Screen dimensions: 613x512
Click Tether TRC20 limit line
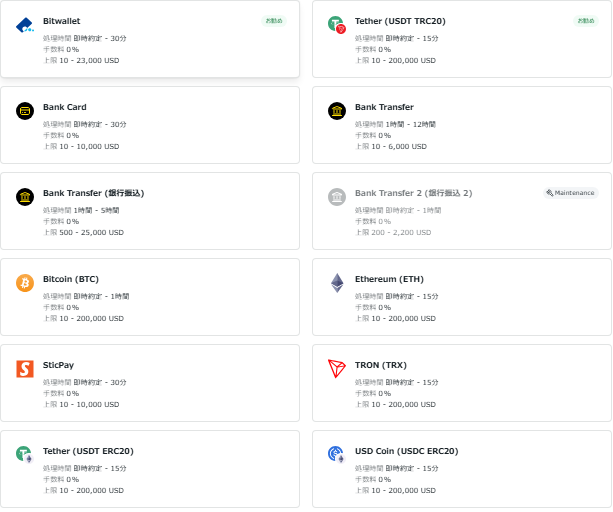[x=395, y=61]
